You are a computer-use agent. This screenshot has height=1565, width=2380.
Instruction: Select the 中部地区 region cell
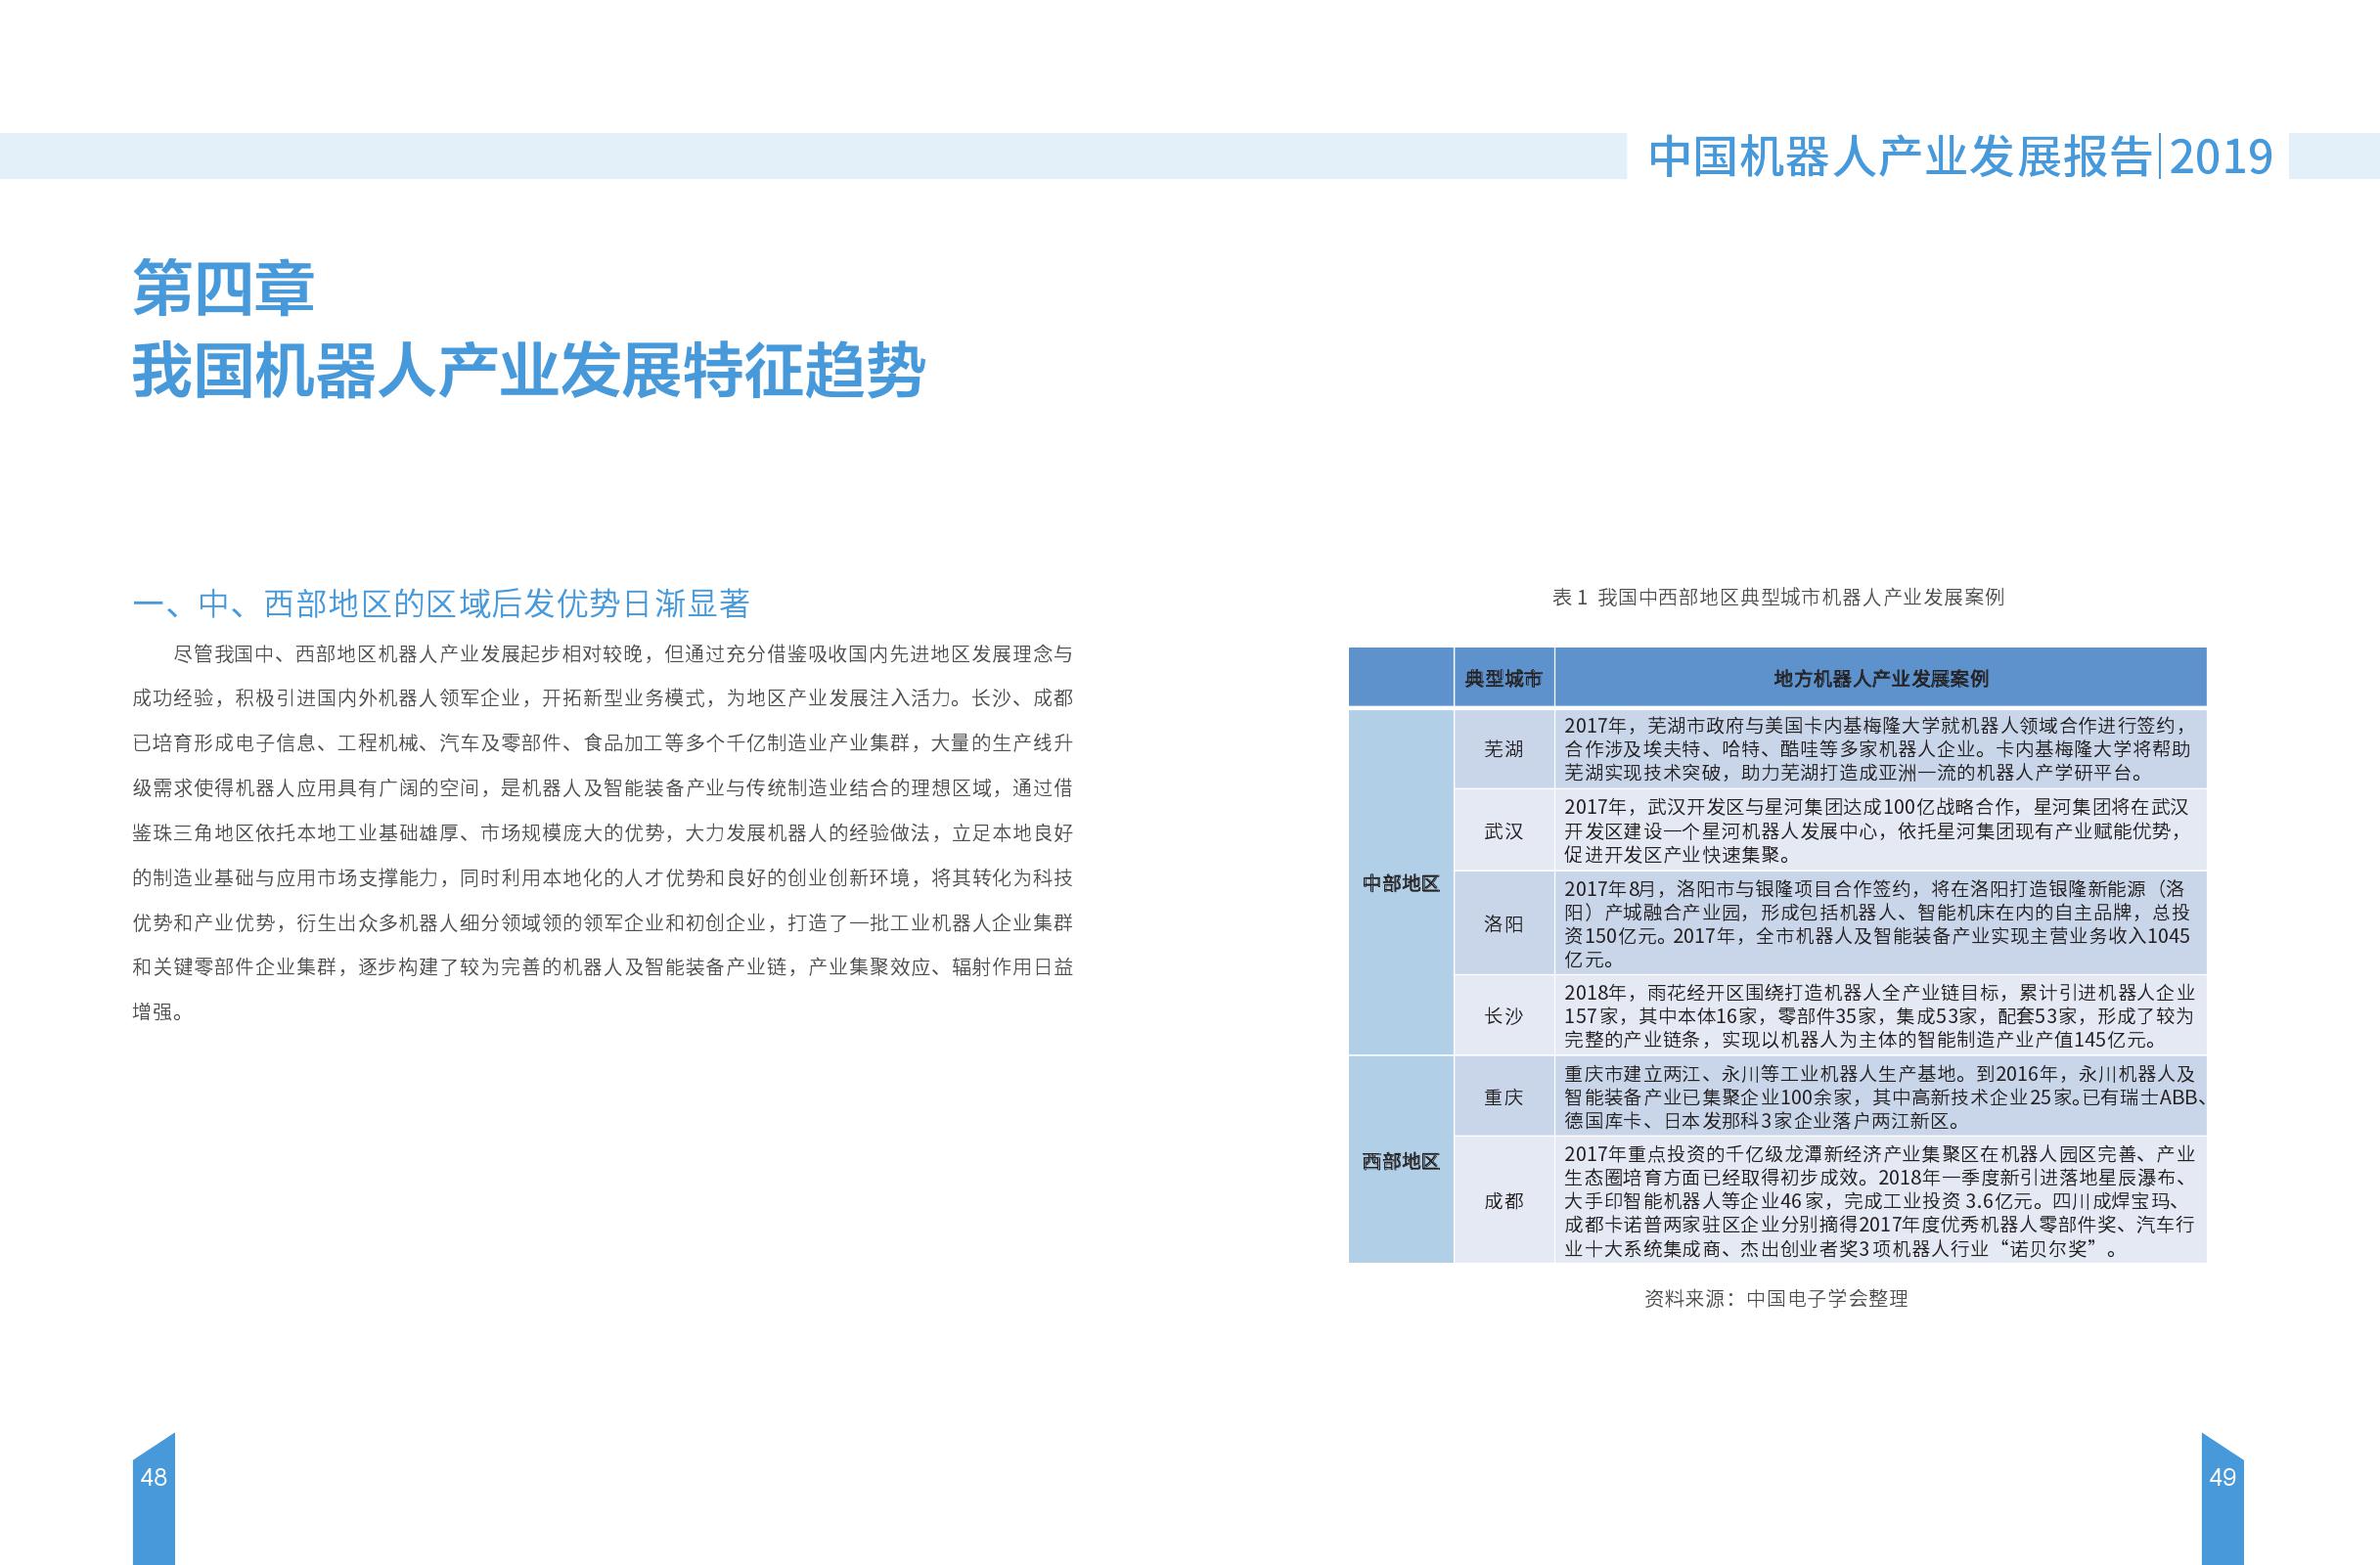[x=1400, y=884]
